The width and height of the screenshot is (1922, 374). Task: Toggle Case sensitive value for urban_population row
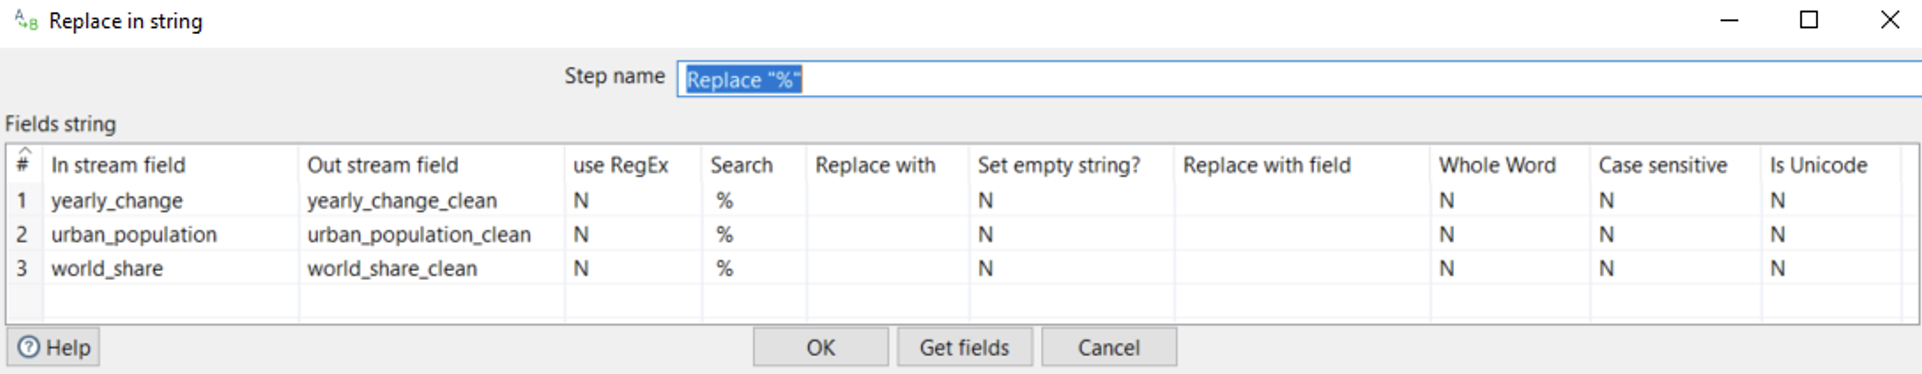pos(1674,234)
